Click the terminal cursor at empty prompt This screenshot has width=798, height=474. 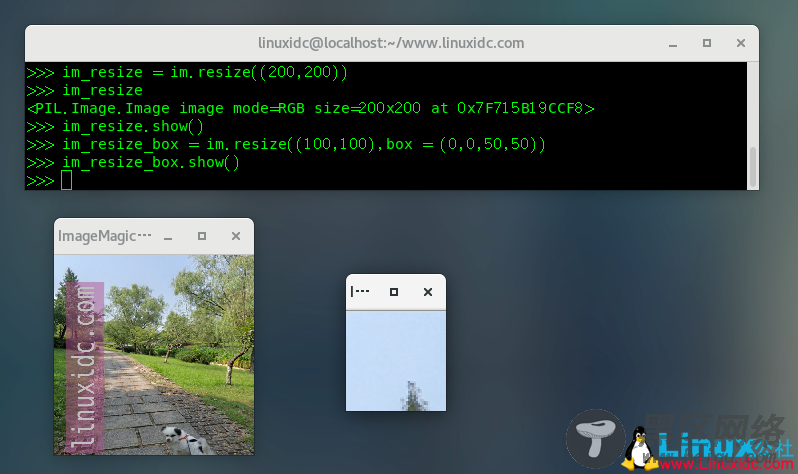(x=66, y=180)
